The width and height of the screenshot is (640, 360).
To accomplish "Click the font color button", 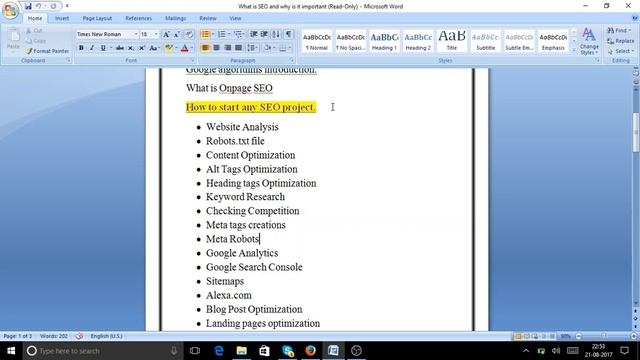I will click(184, 48).
